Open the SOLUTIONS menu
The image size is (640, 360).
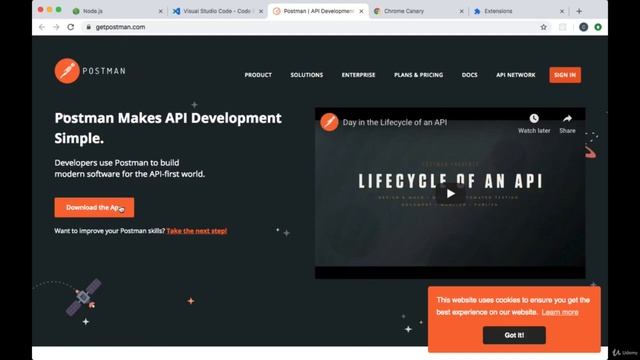tap(307, 75)
